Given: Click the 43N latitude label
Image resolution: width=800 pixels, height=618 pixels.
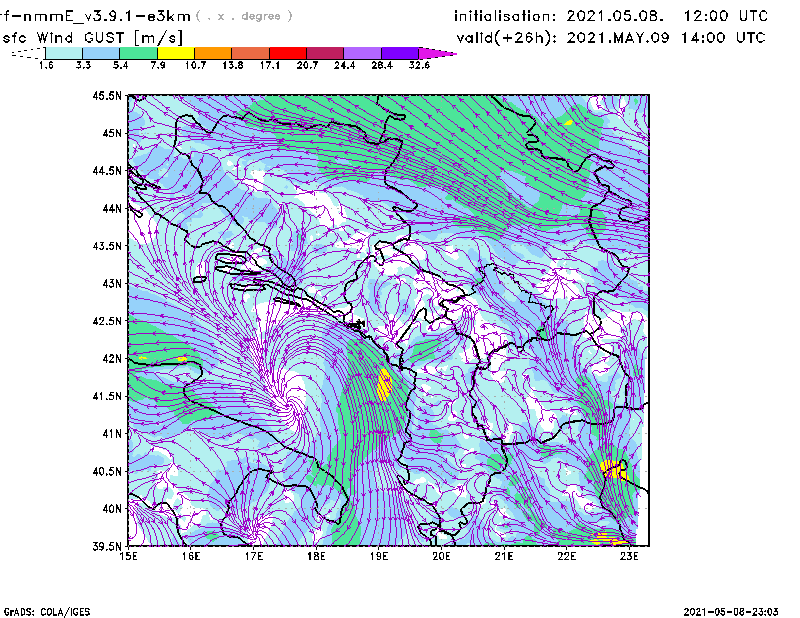Looking at the screenshot, I should 112,283.
